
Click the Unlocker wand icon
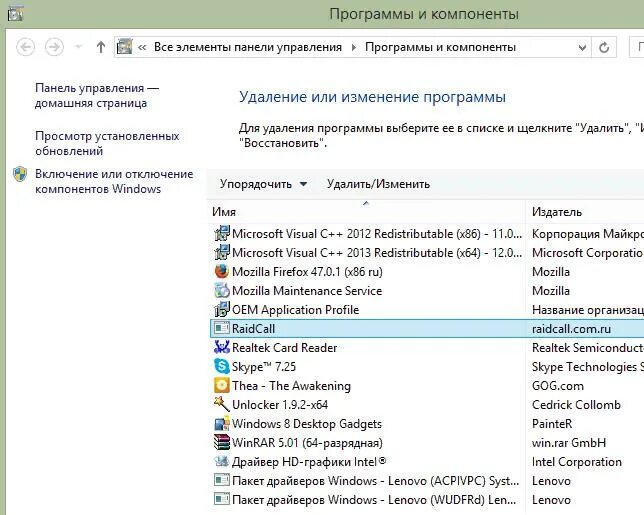click(x=222, y=404)
